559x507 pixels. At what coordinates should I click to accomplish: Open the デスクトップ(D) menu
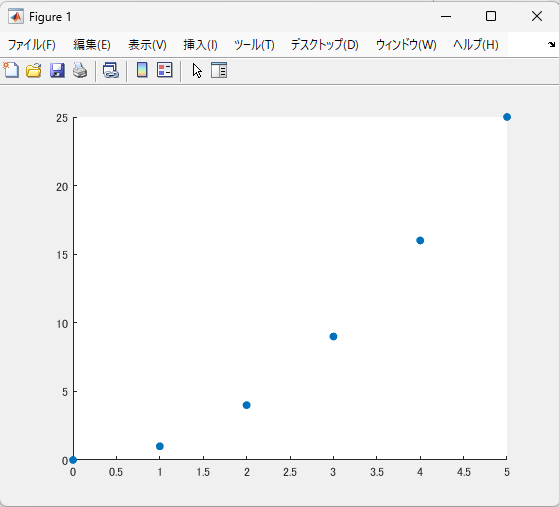pyautogui.click(x=325, y=45)
